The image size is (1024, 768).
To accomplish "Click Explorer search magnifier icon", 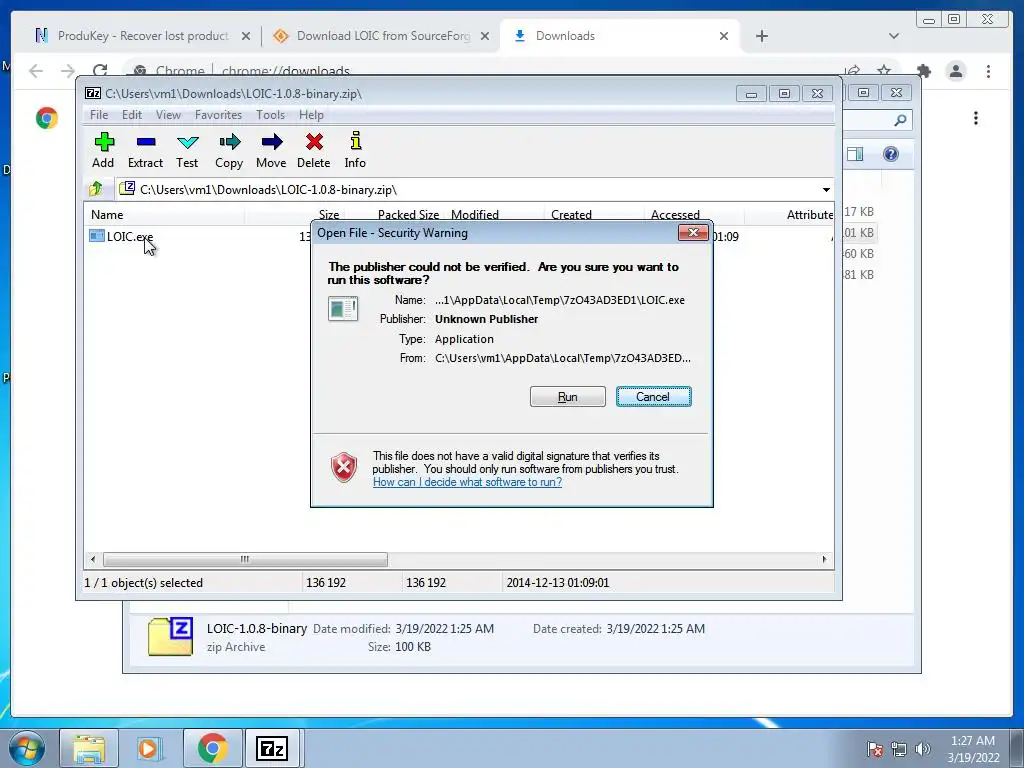I will coord(900,120).
